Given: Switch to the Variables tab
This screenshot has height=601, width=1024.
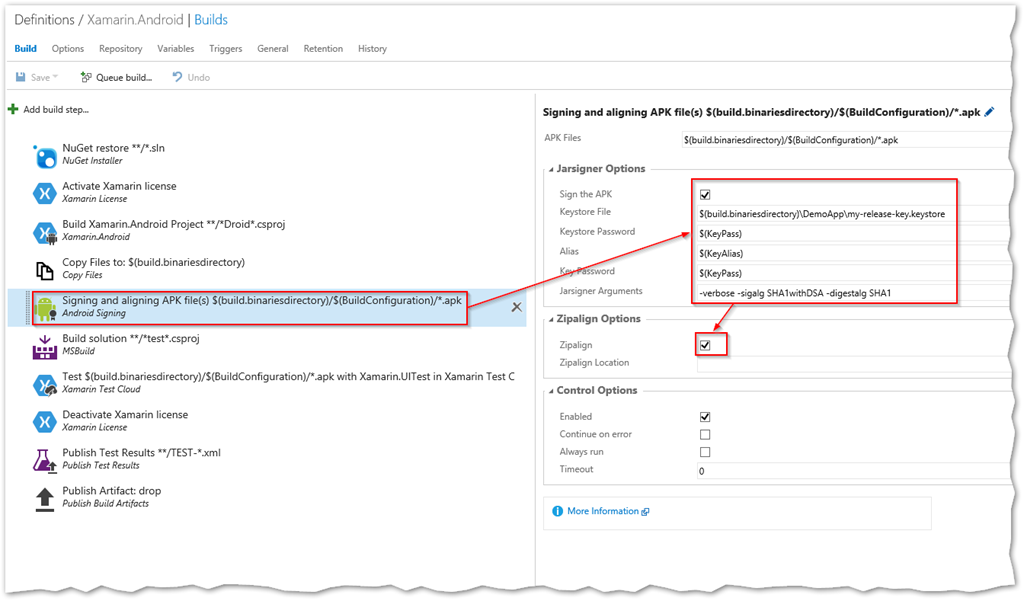Looking at the screenshot, I should coord(176,48).
